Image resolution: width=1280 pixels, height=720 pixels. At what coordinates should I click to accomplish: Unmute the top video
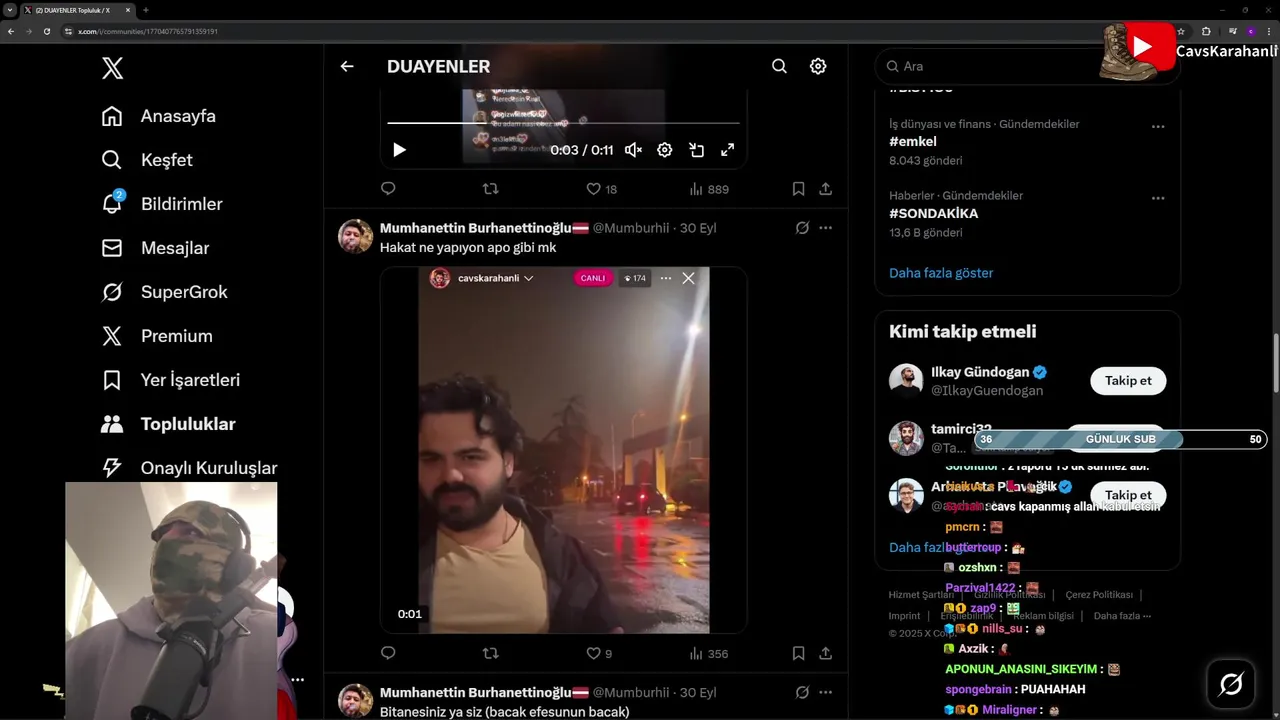point(633,150)
